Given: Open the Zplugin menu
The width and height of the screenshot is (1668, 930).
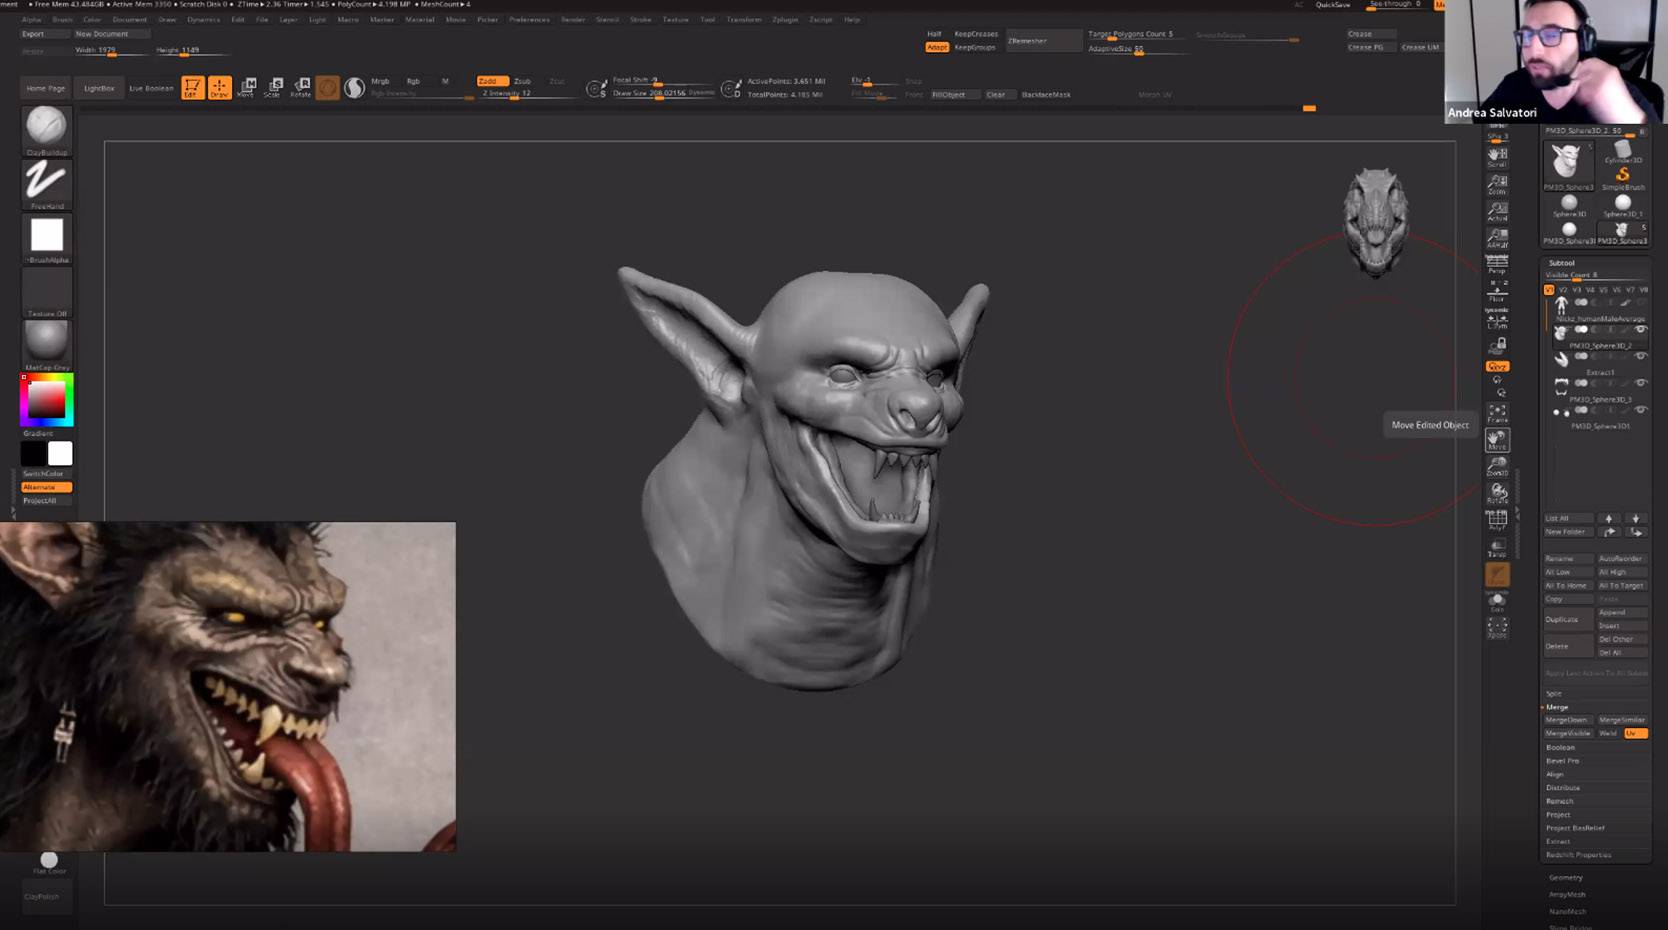Looking at the screenshot, I should [x=785, y=19].
